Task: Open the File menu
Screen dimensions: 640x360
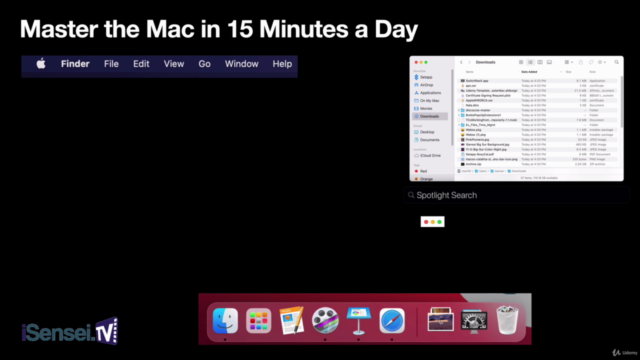Action: pyautogui.click(x=111, y=64)
